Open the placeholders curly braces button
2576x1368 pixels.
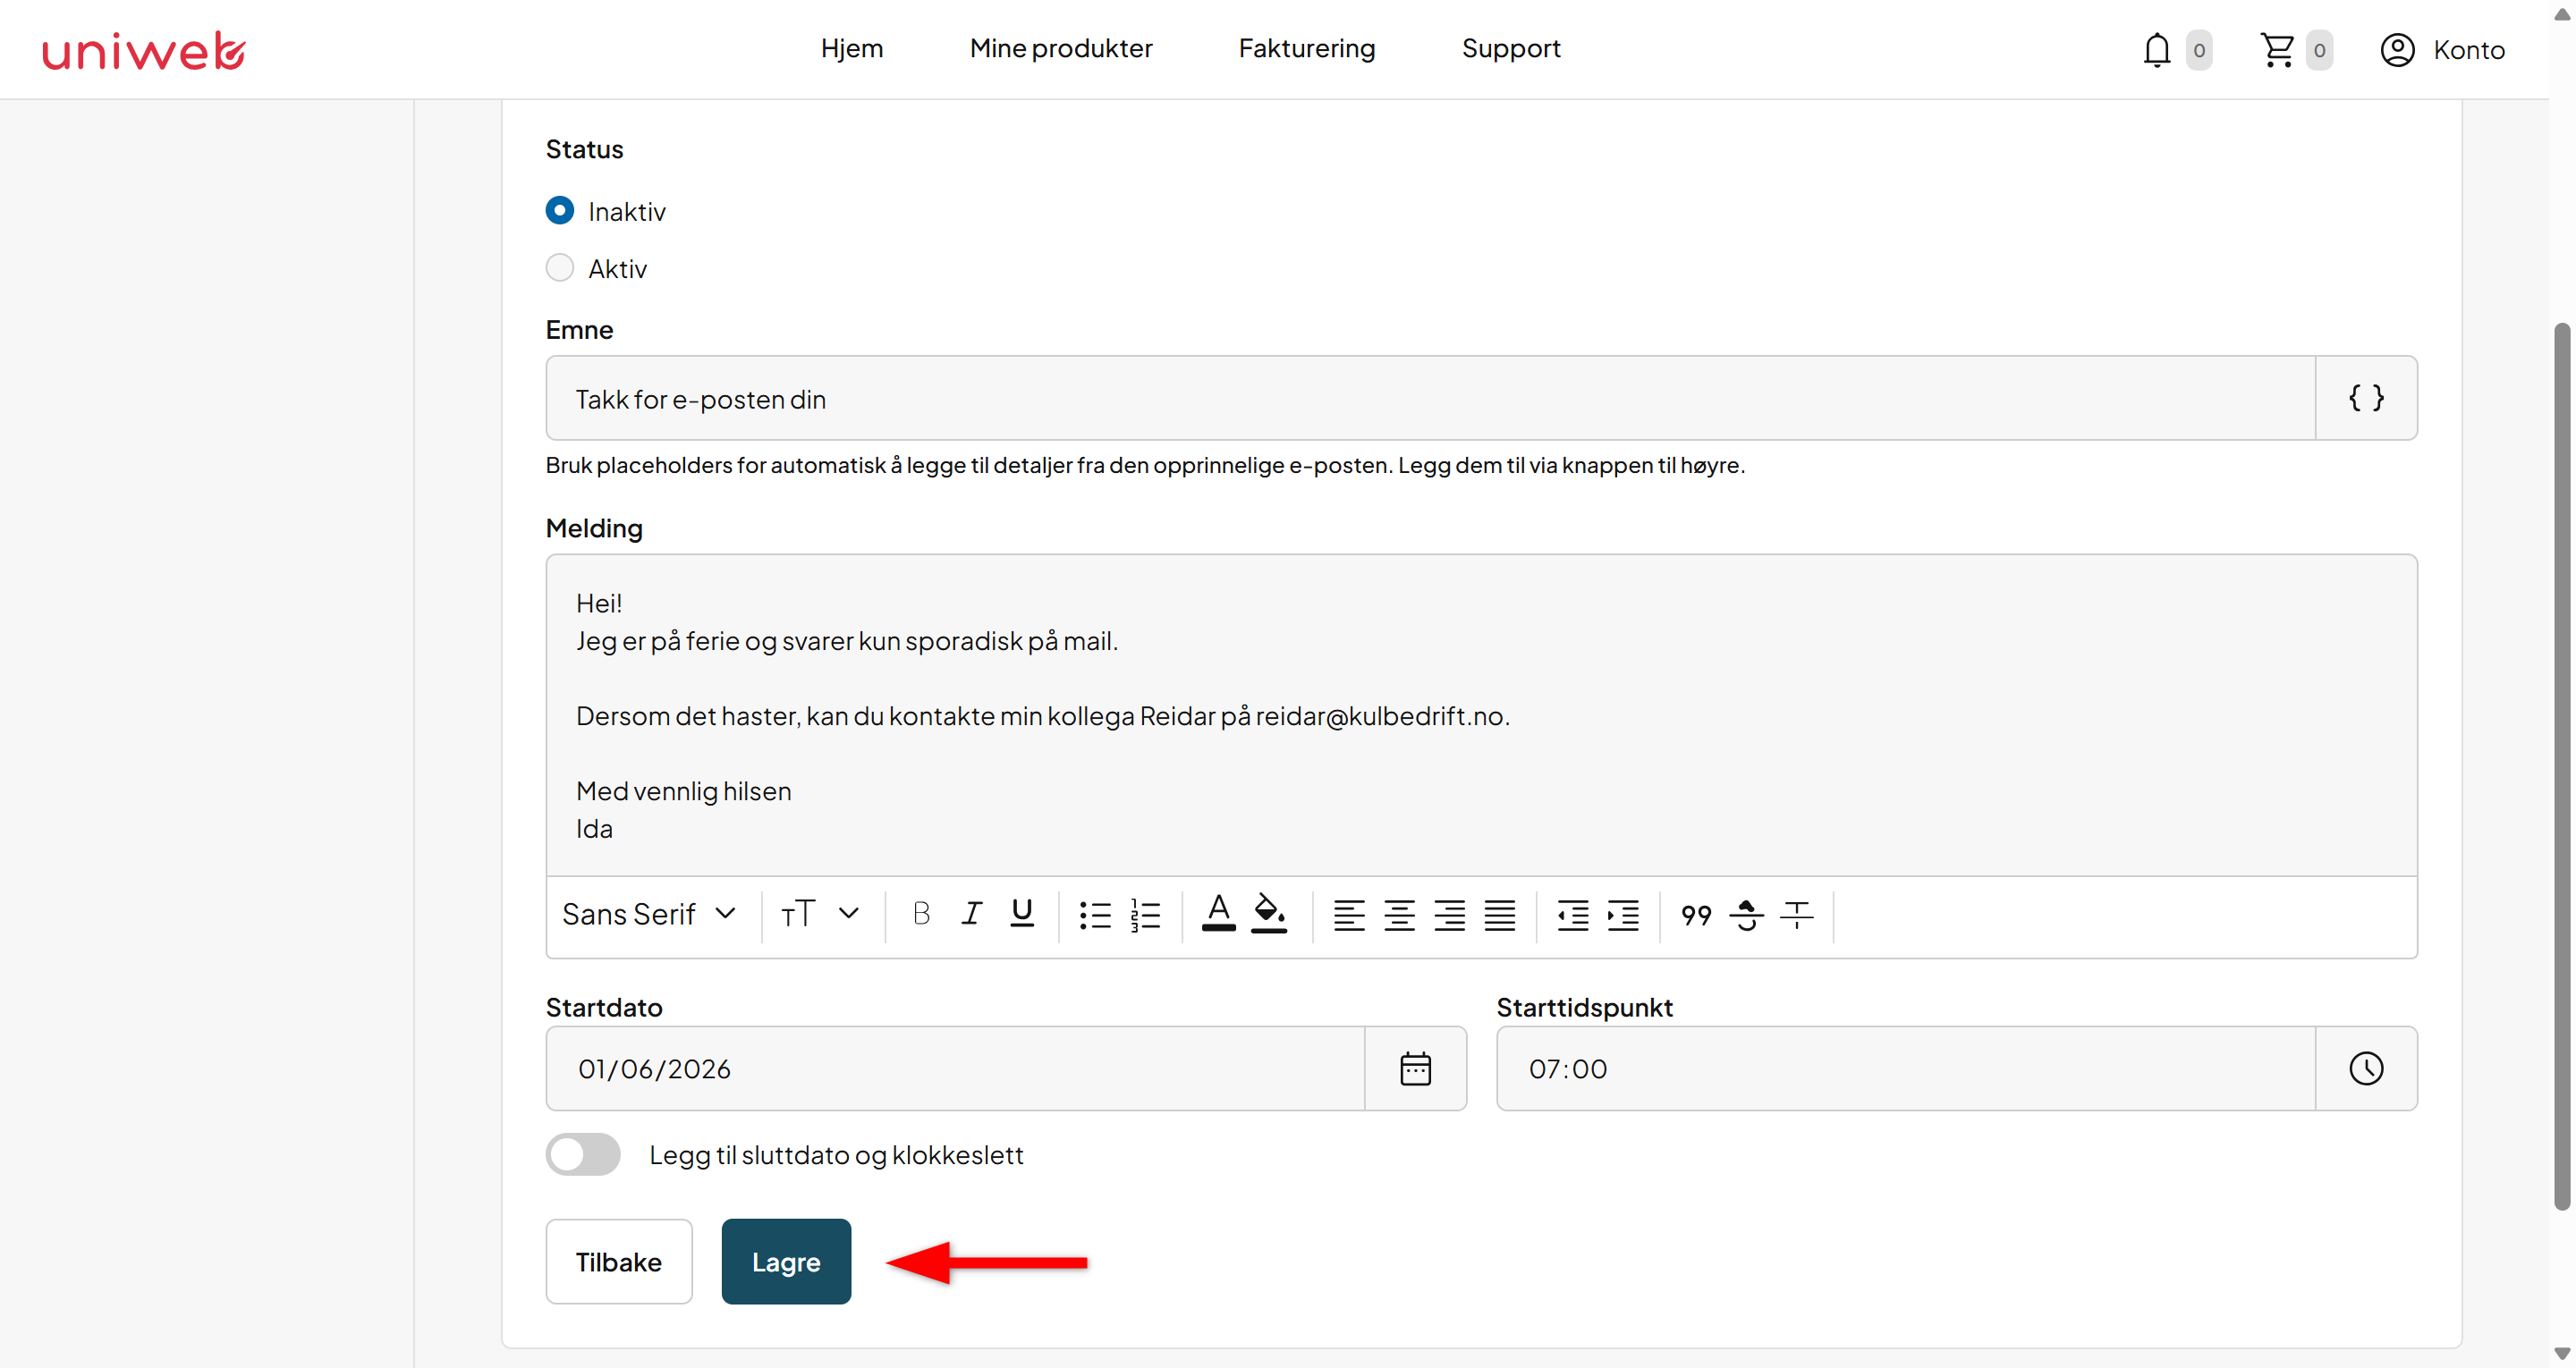(2366, 398)
